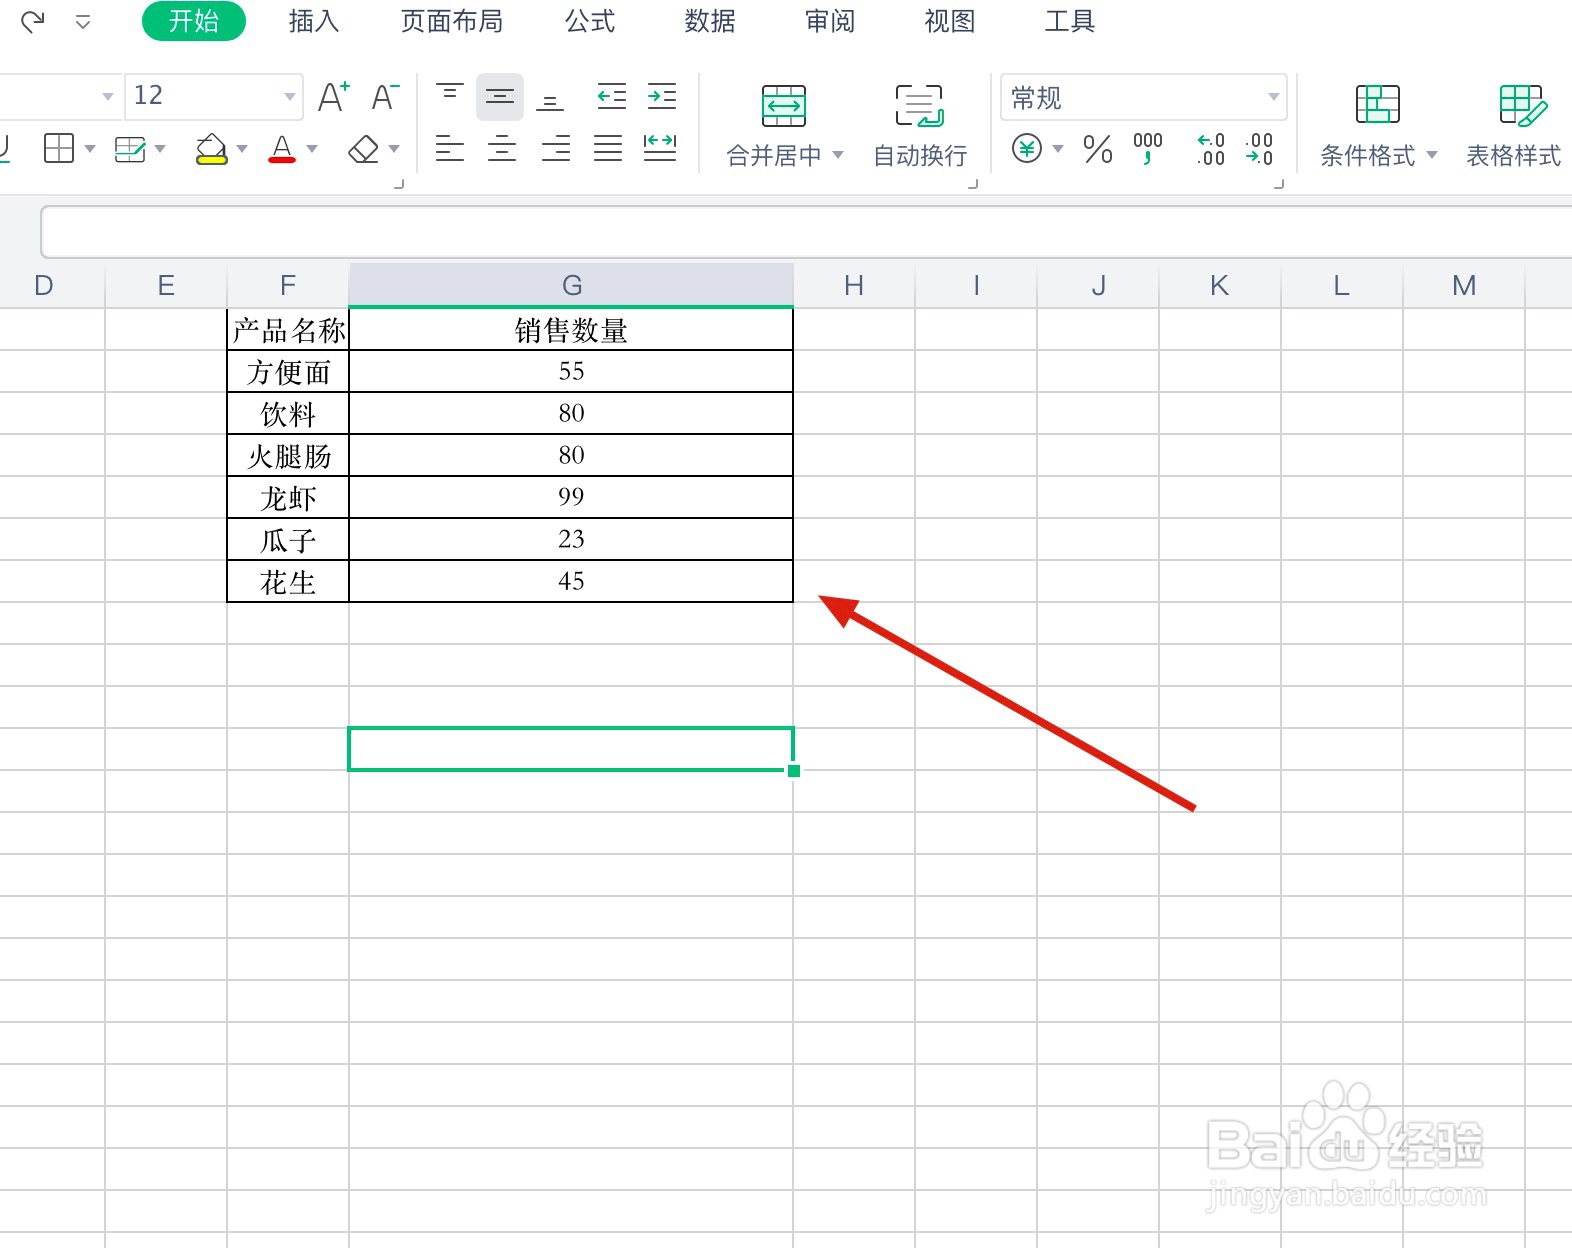Expand the currency format dropdown arrow
The image size is (1572, 1248).
(x=1057, y=149)
